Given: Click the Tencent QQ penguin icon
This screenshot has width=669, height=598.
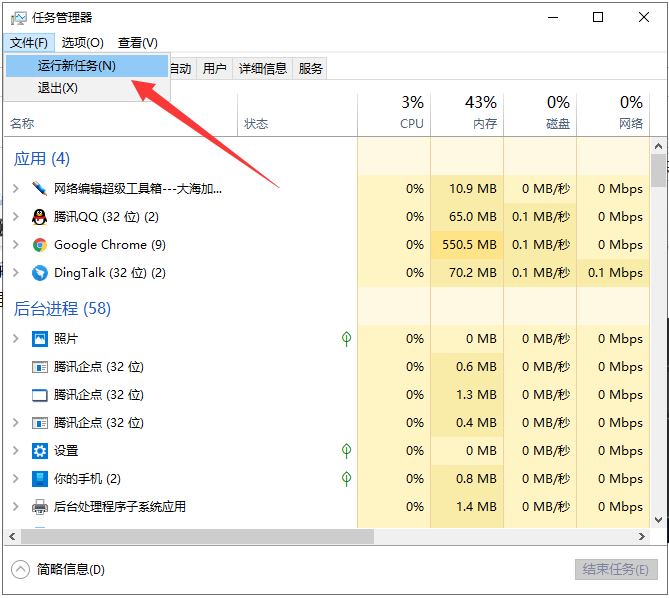Looking at the screenshot, I should click(x=40, y=217).
